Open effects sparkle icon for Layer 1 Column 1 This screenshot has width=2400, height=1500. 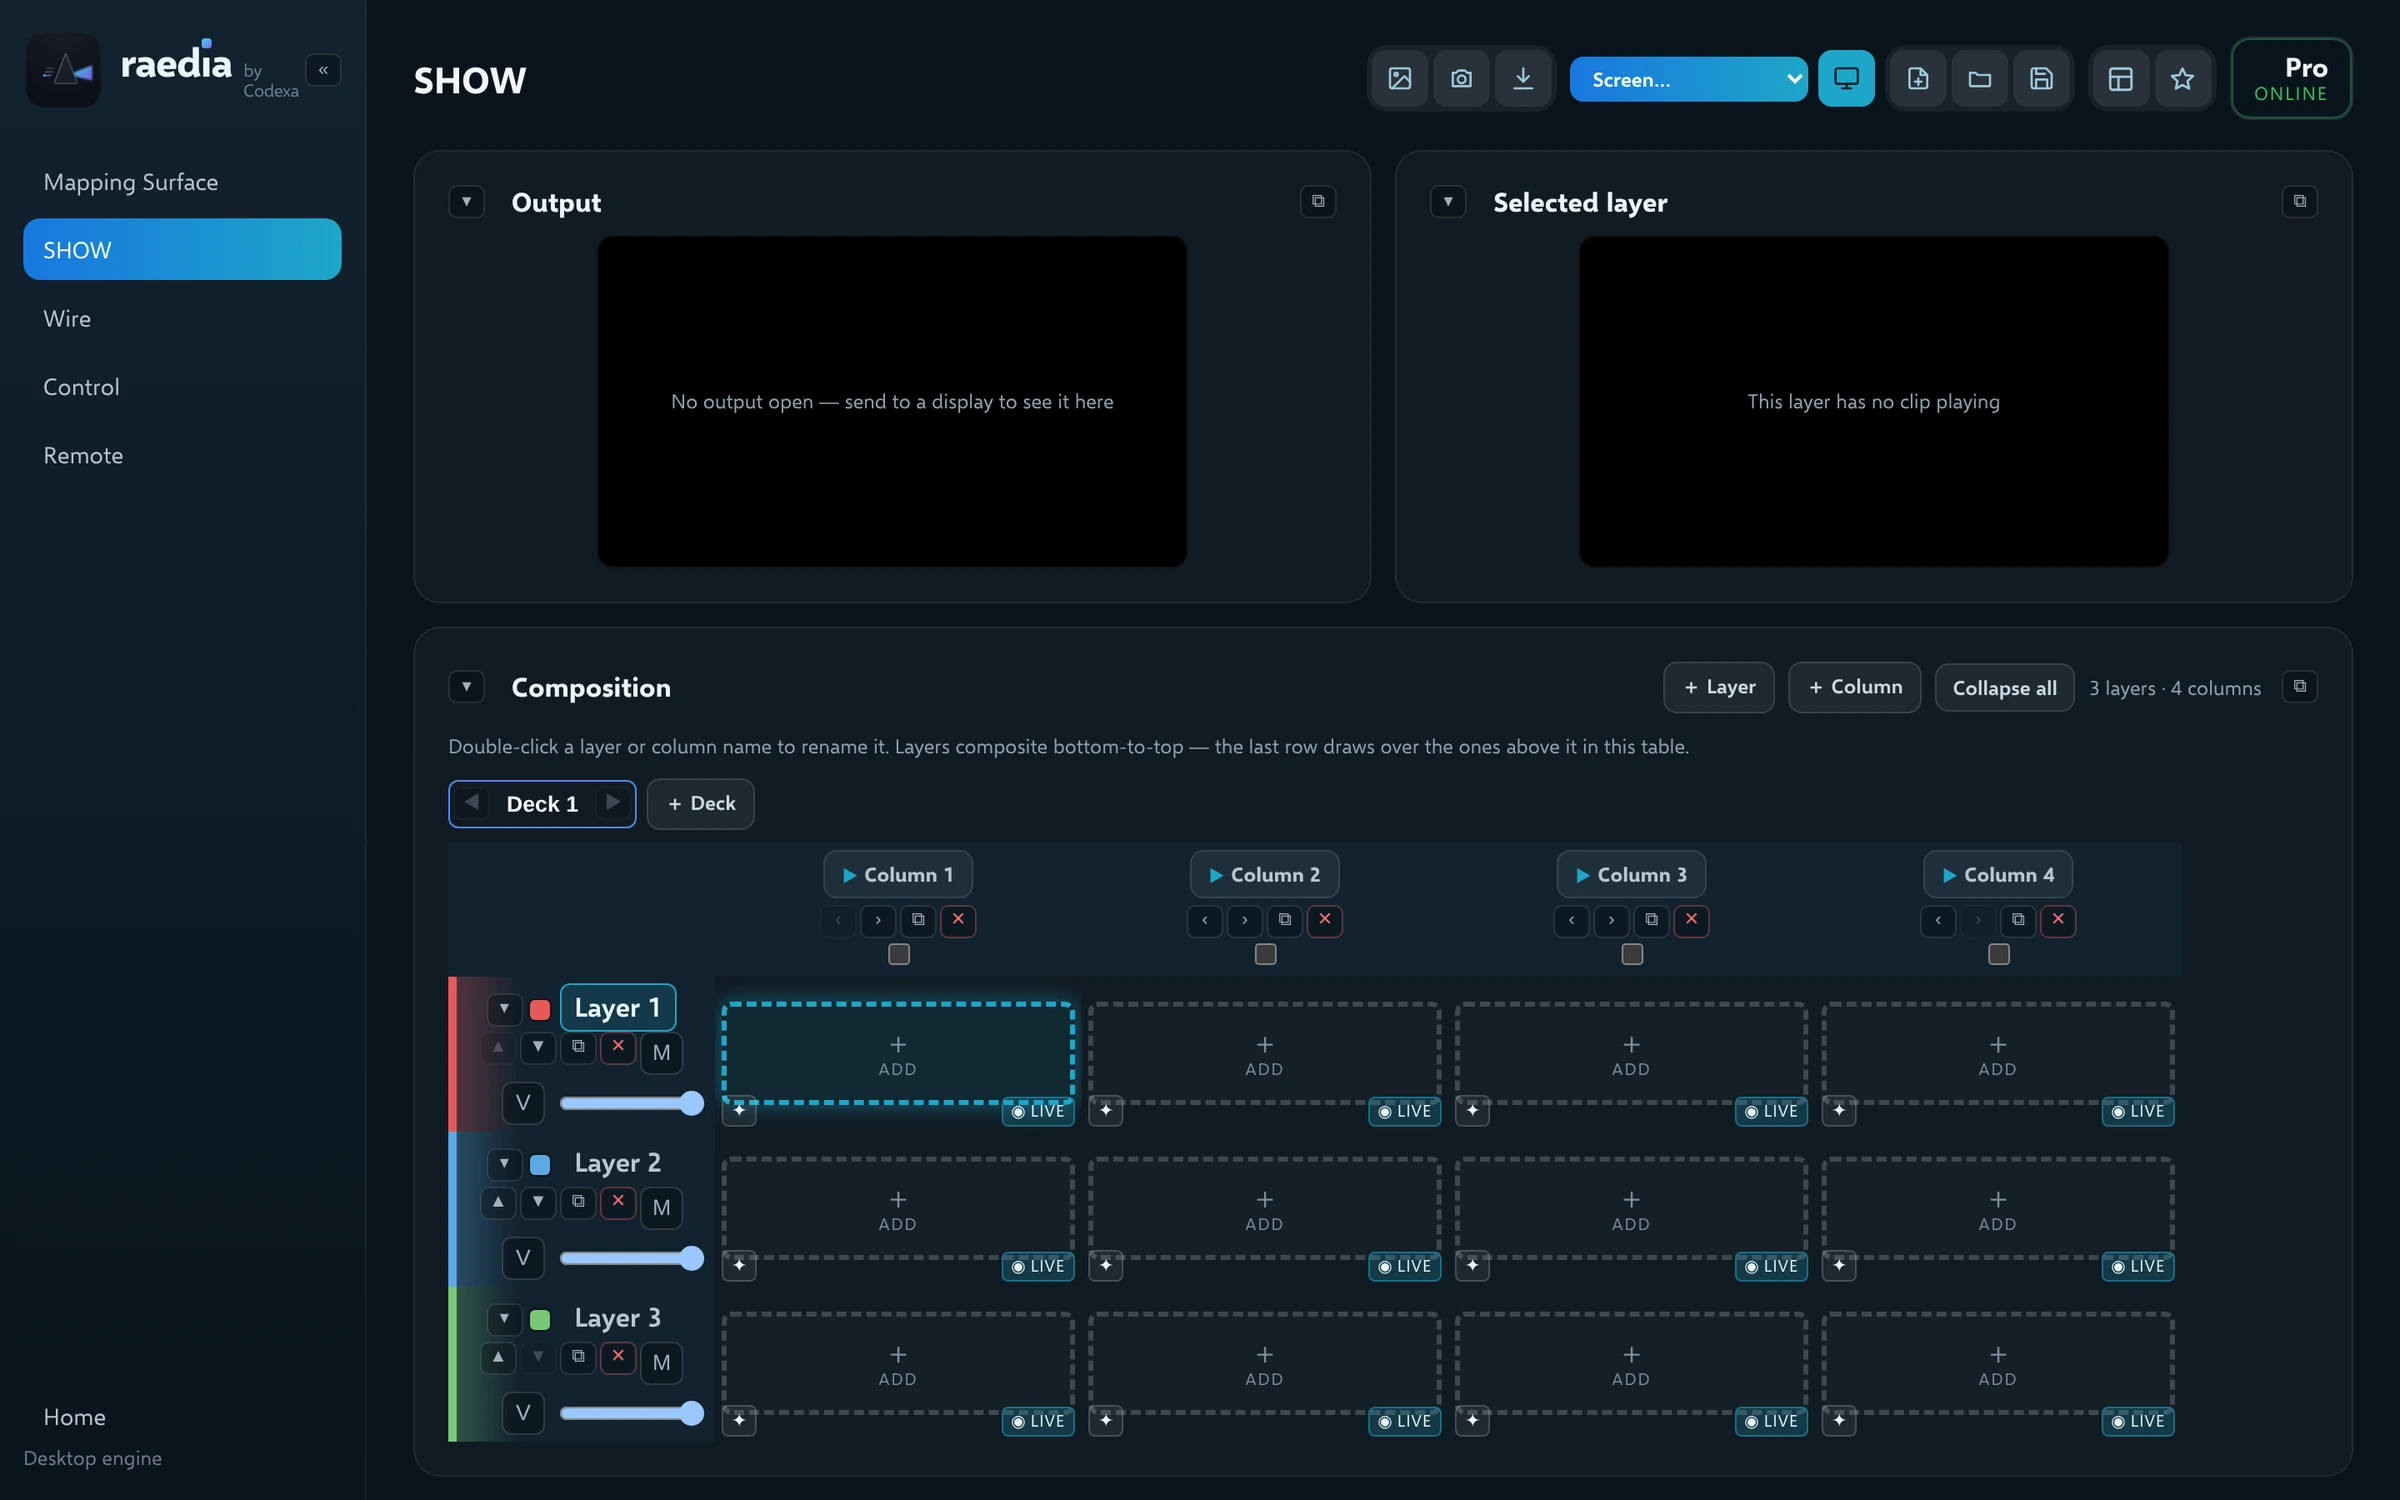tap(739, 1110)
